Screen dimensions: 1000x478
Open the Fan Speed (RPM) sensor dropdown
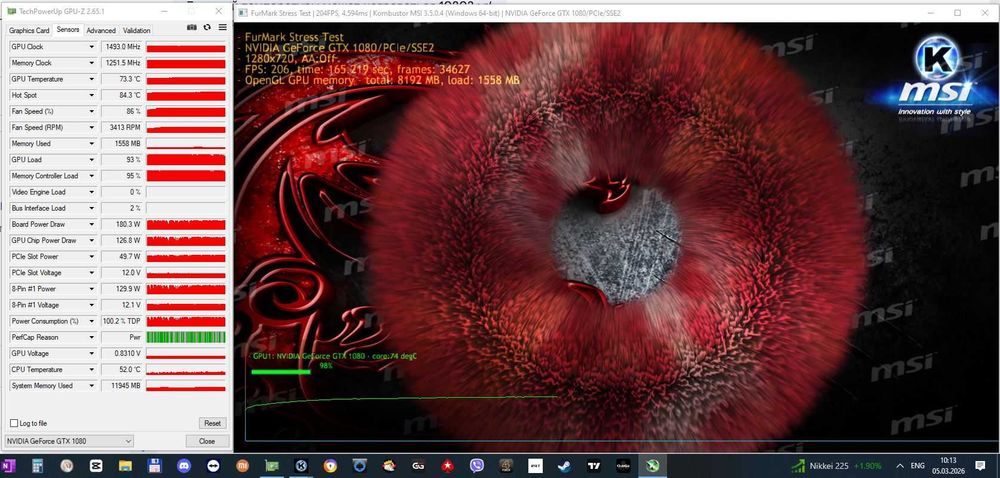click(x=92, y=127)
